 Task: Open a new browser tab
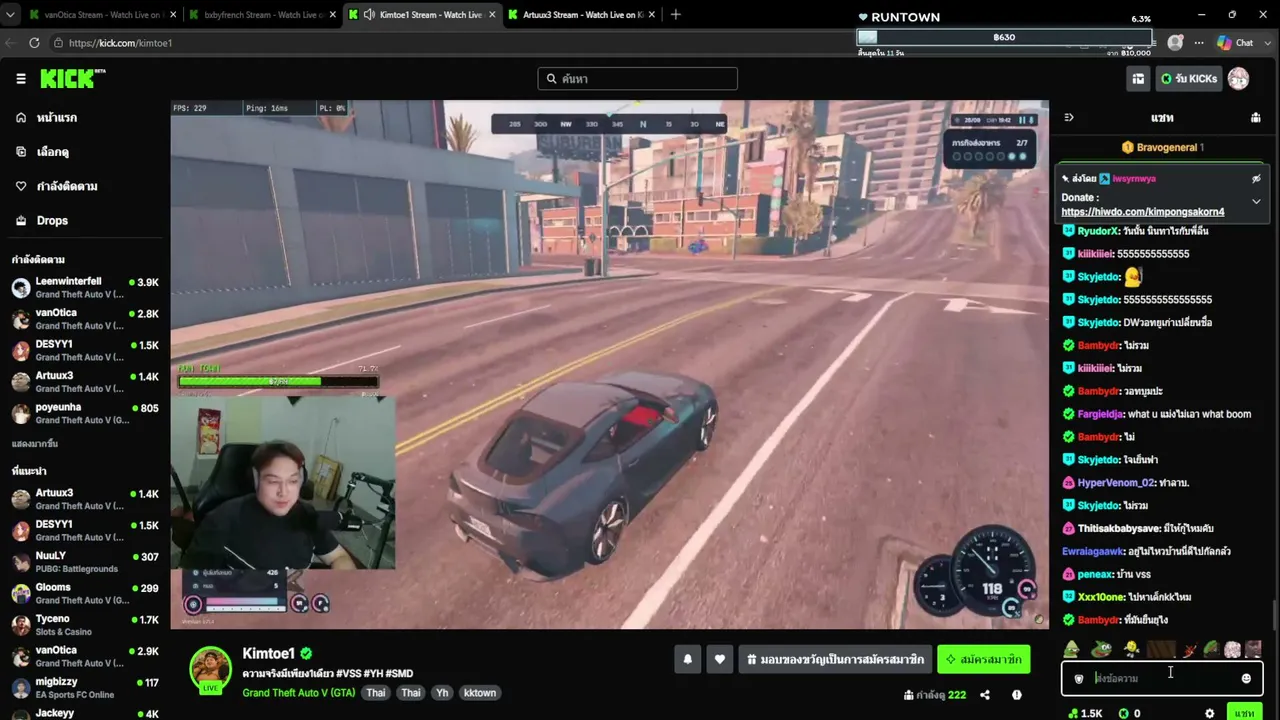click(675, 15)
